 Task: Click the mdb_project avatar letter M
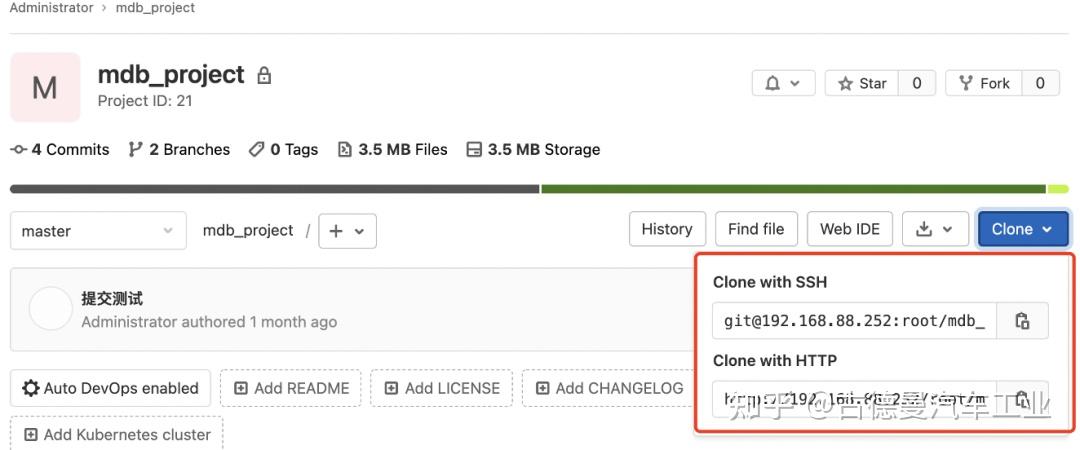45,88
